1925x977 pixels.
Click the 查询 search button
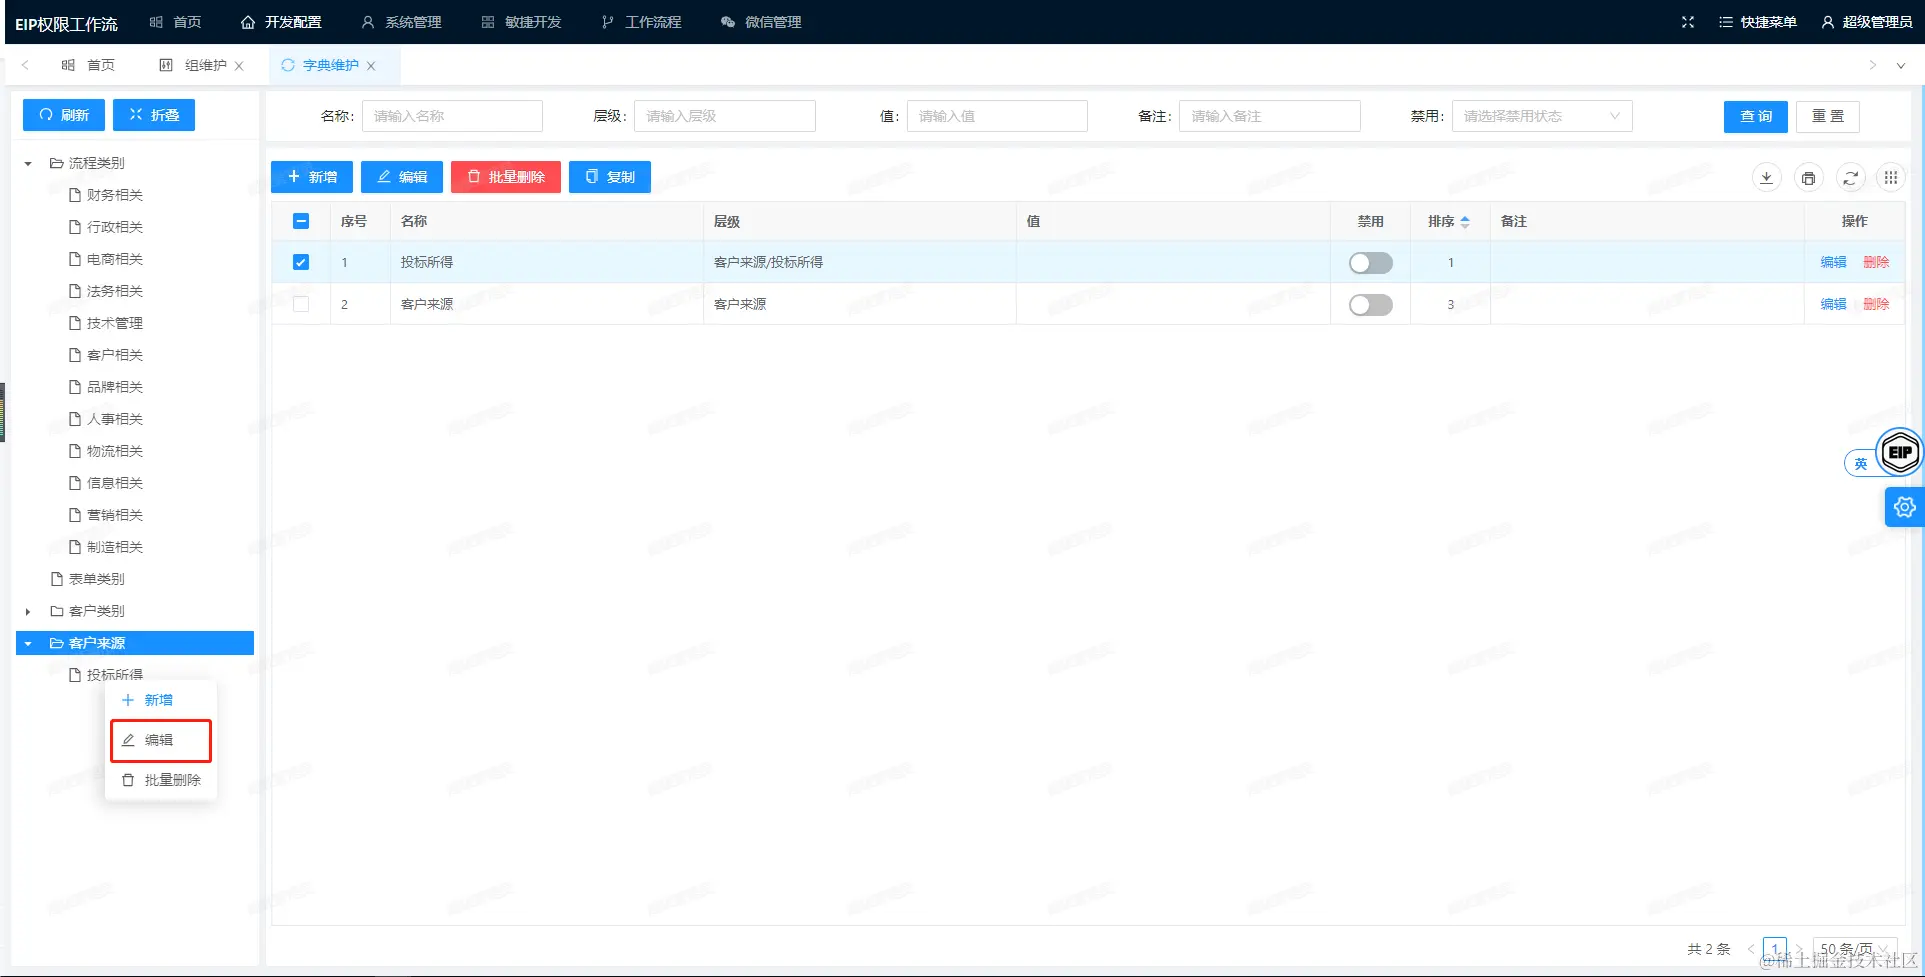pyautogui.click(x=1756, y=117)
